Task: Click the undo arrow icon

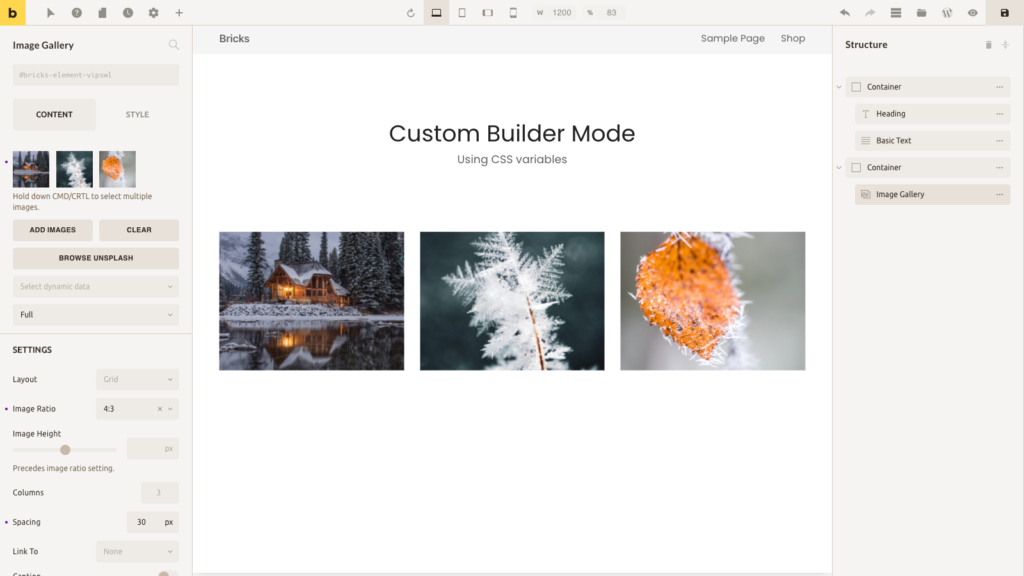Action: 845,13
